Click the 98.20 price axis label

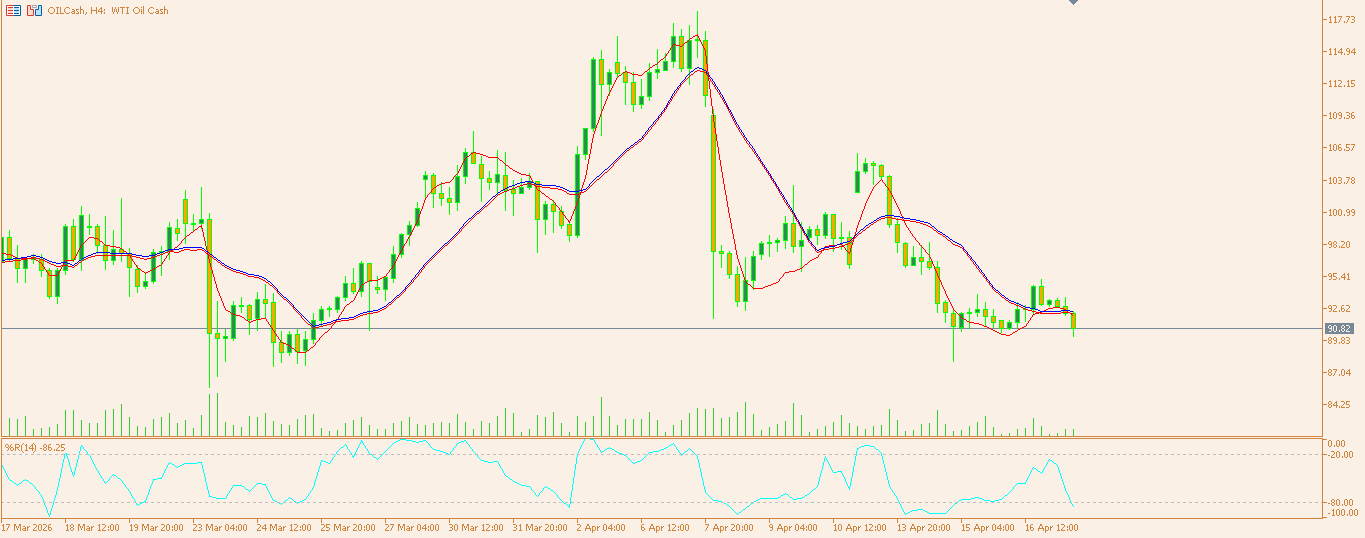(1338, 244)
